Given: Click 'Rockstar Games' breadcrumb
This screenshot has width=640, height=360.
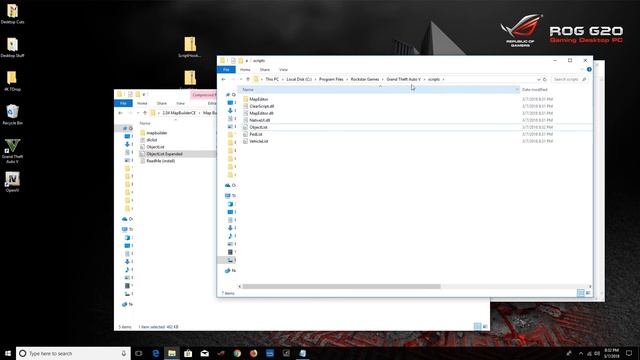Looking at the screenshot, I should point(365,79).
